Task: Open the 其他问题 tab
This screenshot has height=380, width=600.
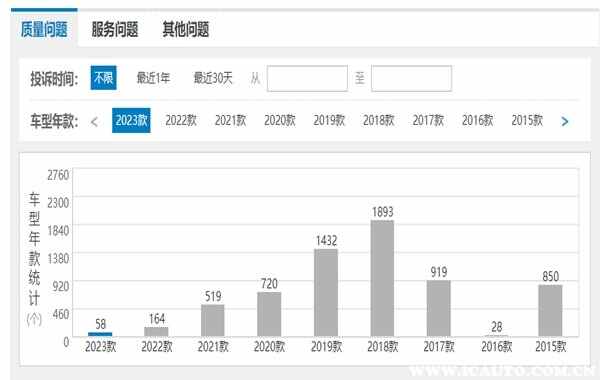Action: click(x=186, y=29)
